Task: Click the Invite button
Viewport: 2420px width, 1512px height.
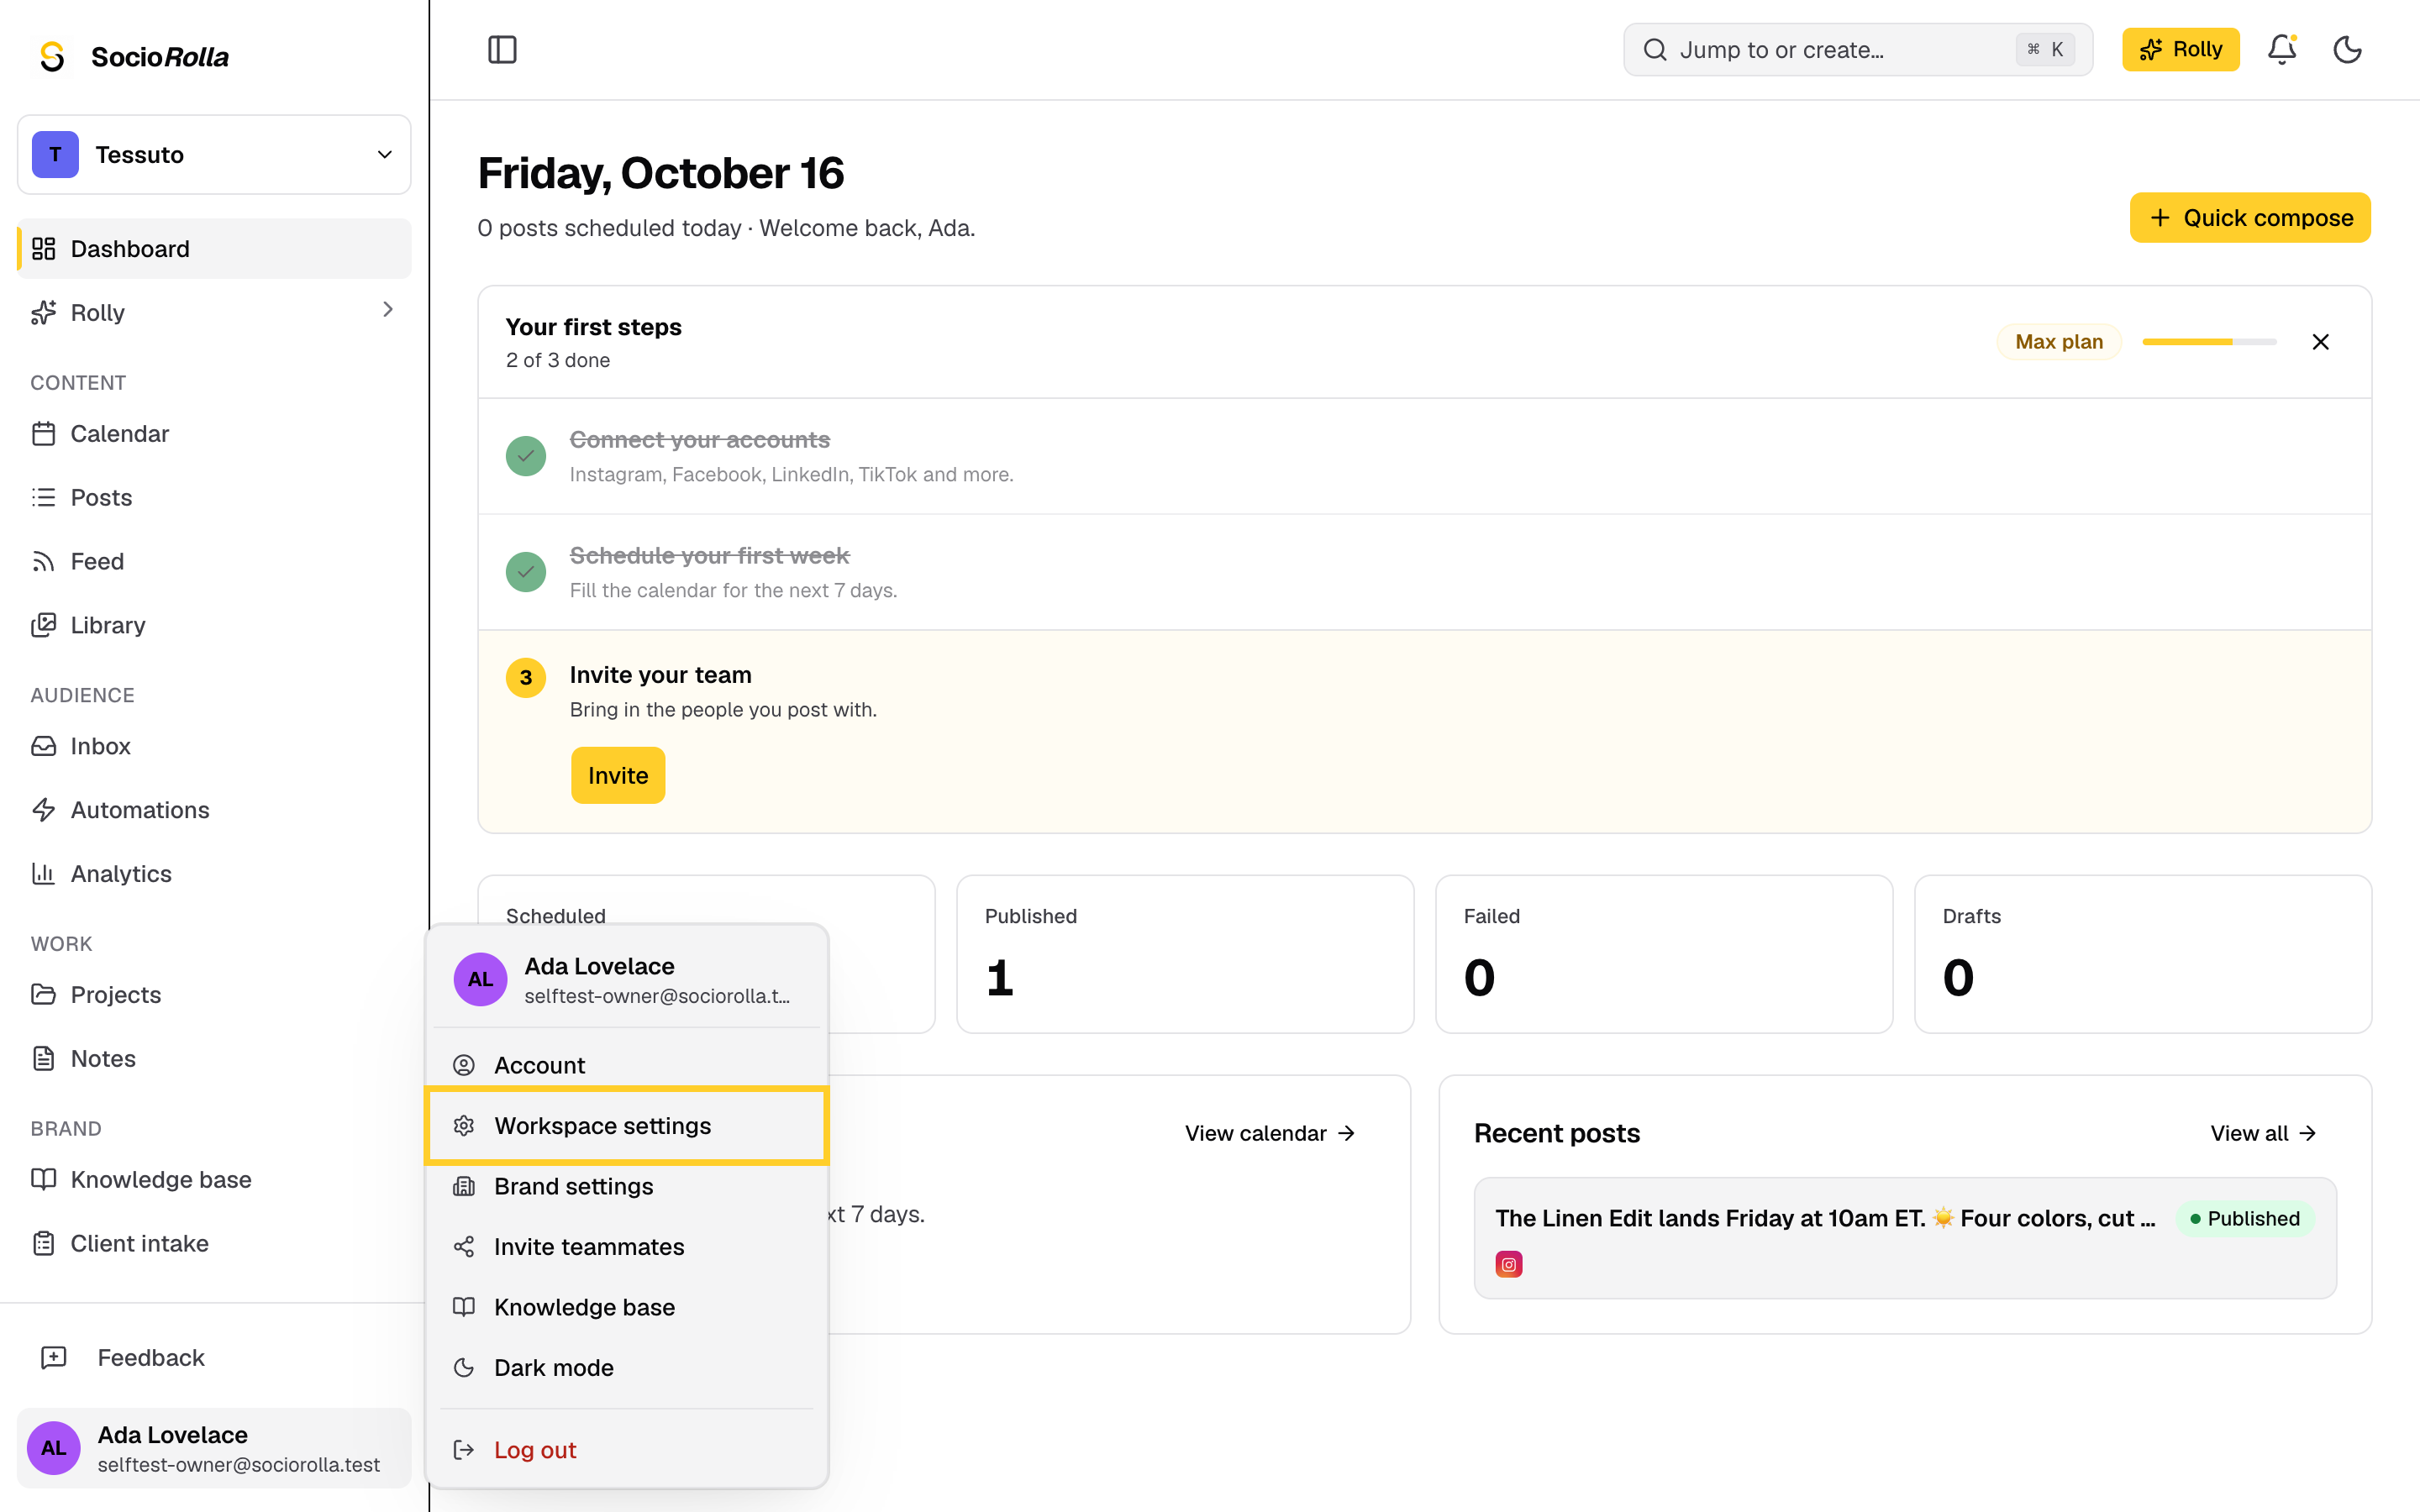Action: pos(618,775)
